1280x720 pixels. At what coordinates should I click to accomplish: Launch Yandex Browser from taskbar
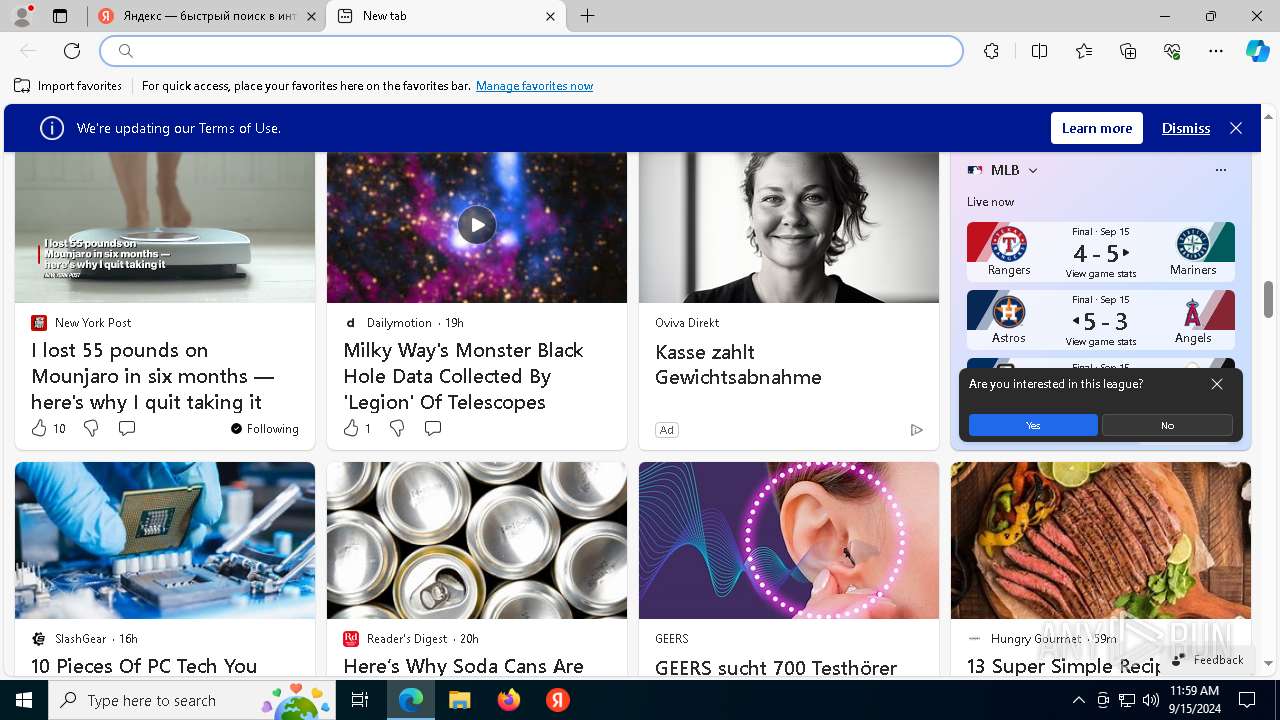click(x=558, y=700)
